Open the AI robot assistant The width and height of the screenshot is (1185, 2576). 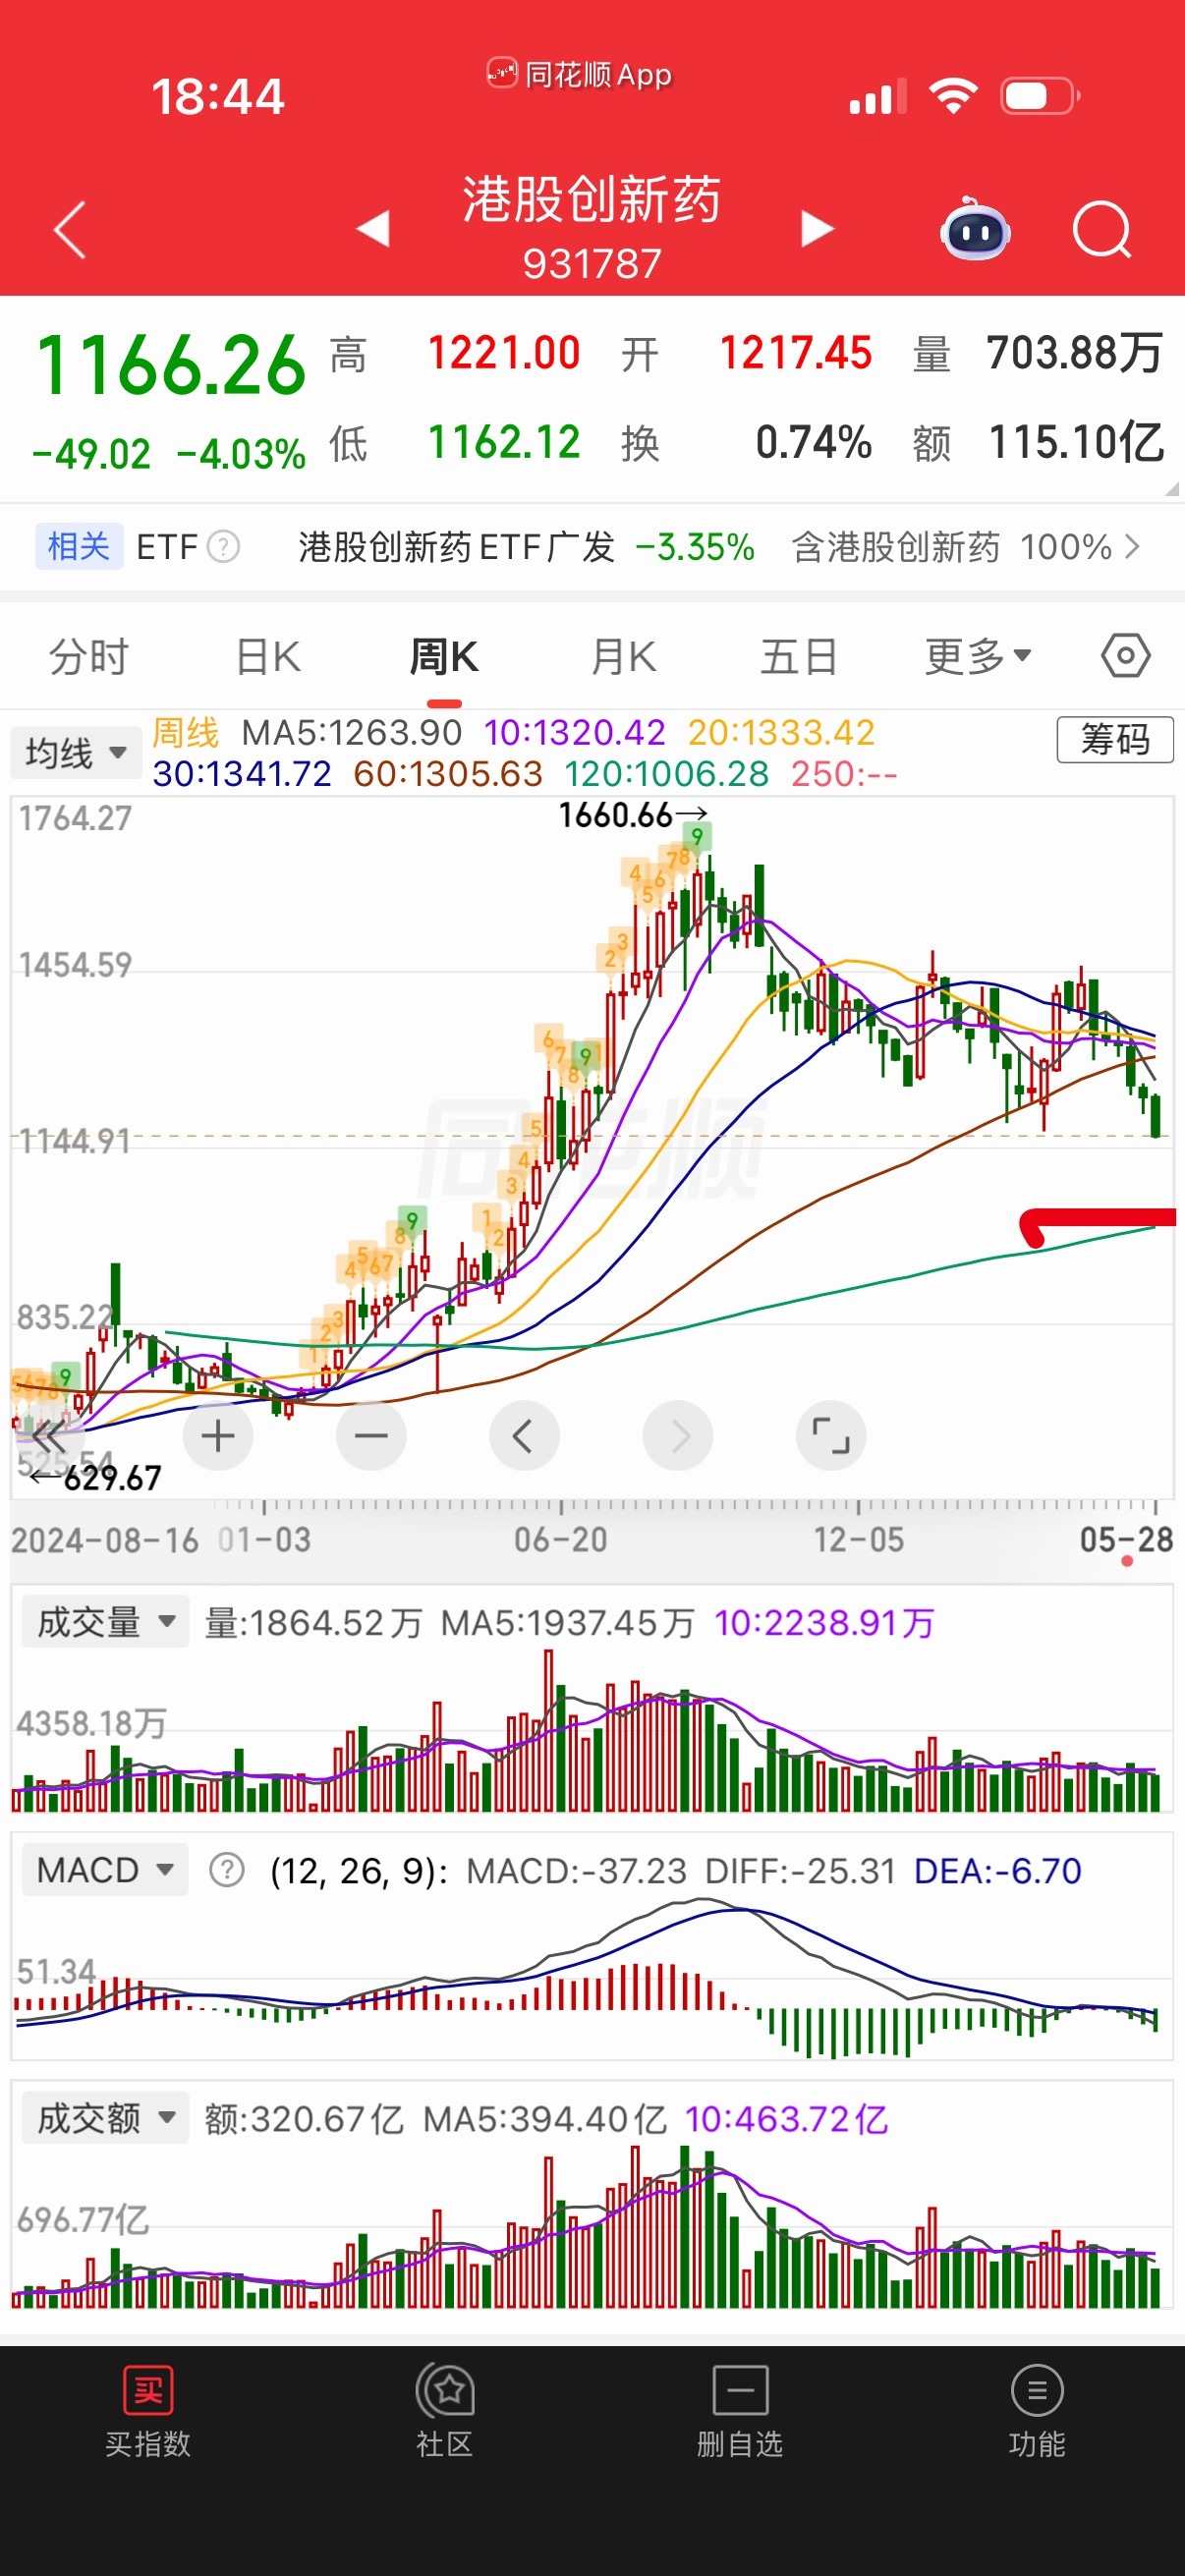[975, 229]
